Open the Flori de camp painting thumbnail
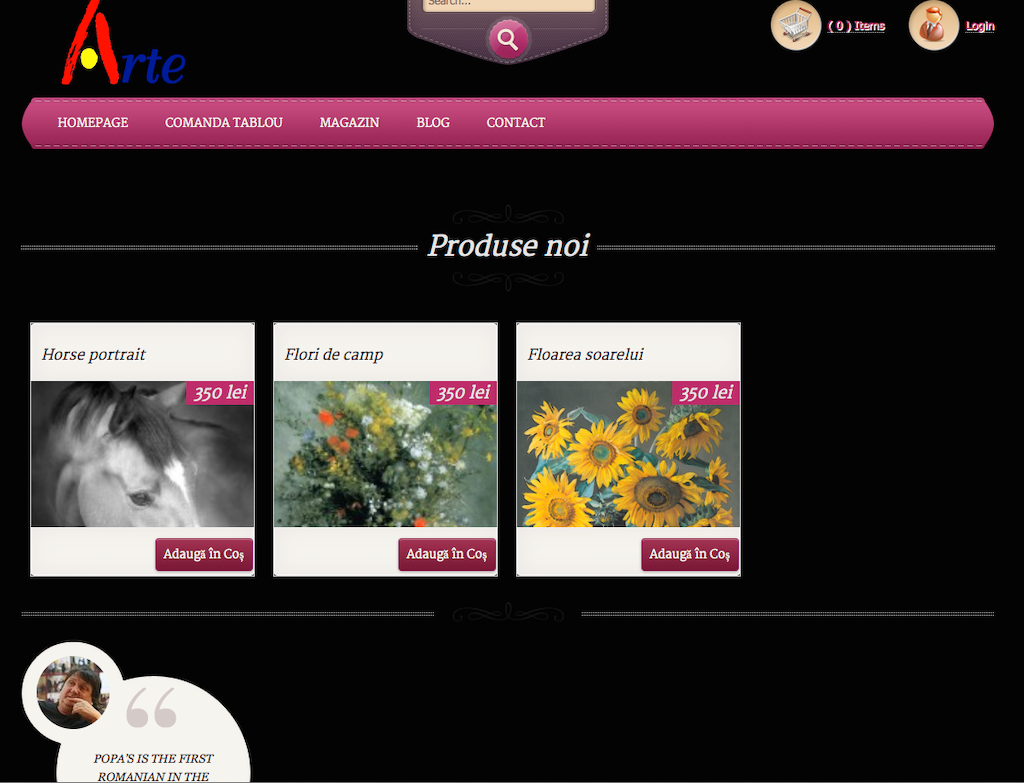The height and width of the screenshot is (783, 1024). click(385, 454)
